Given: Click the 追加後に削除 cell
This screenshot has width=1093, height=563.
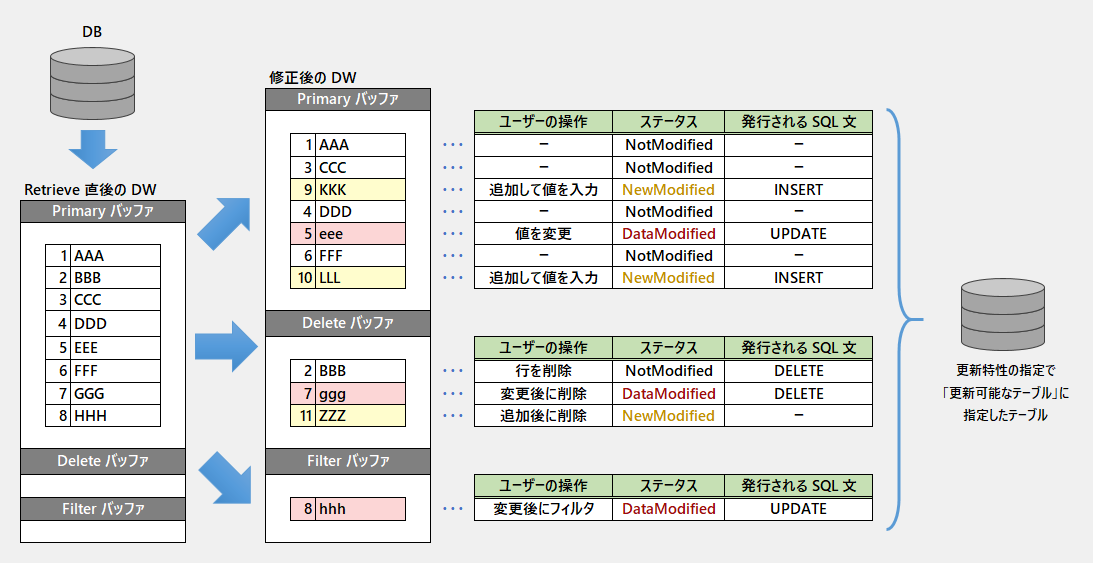Looking at the screenshot, I should 543,416.
